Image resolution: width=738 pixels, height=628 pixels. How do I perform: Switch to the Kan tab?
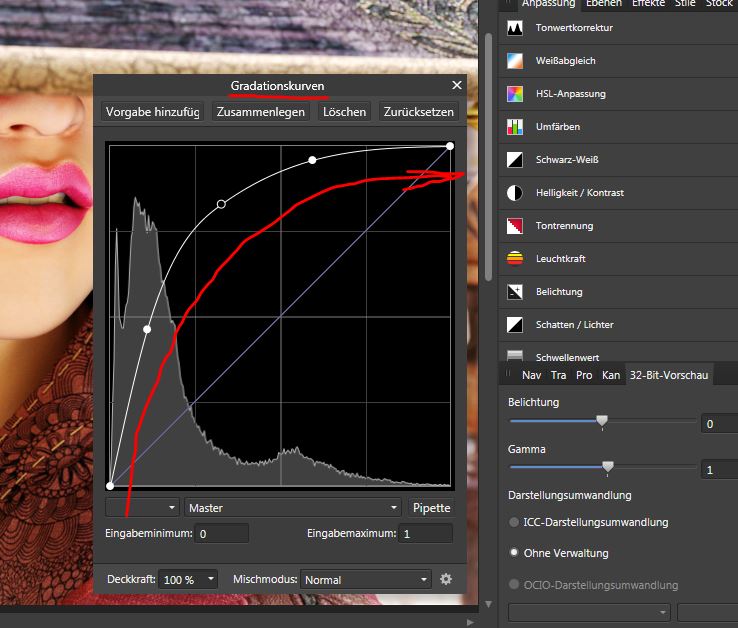(611, 375)
